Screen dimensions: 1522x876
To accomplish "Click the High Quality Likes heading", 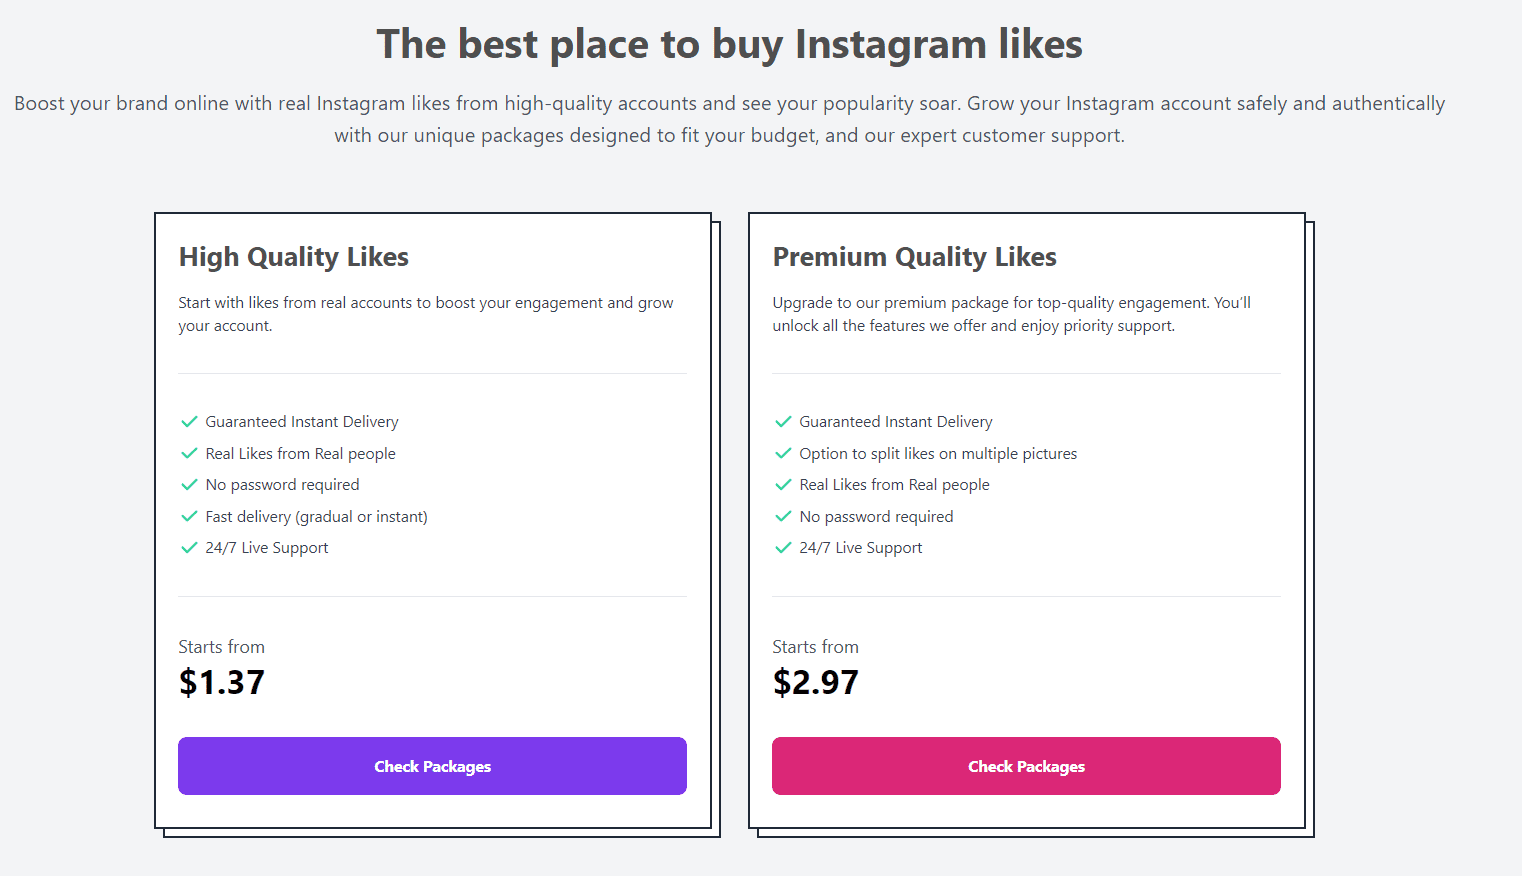I will 294,257.
